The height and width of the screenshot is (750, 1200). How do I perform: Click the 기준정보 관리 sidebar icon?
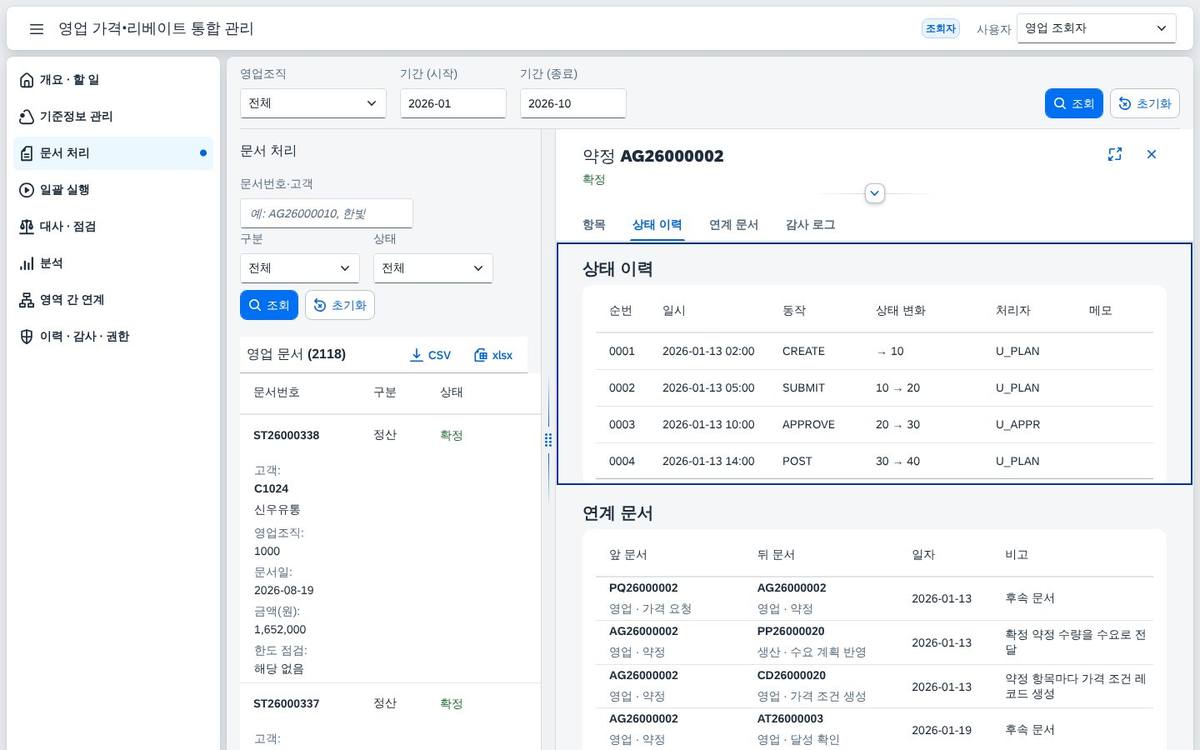[x=27, y=117]
